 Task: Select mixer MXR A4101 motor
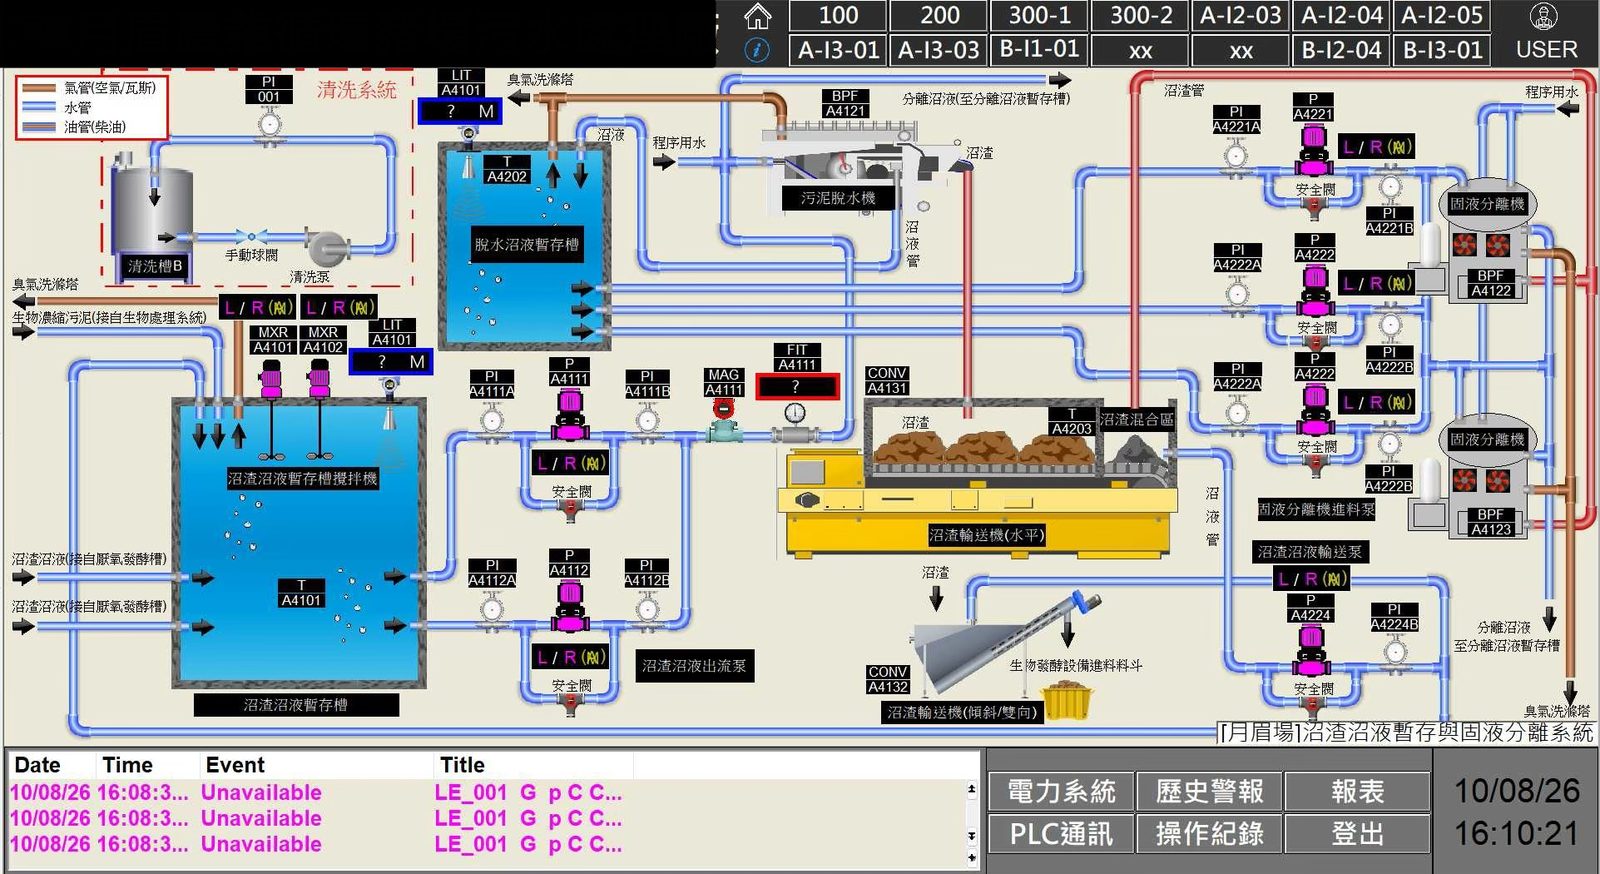[x=270, y=378]
